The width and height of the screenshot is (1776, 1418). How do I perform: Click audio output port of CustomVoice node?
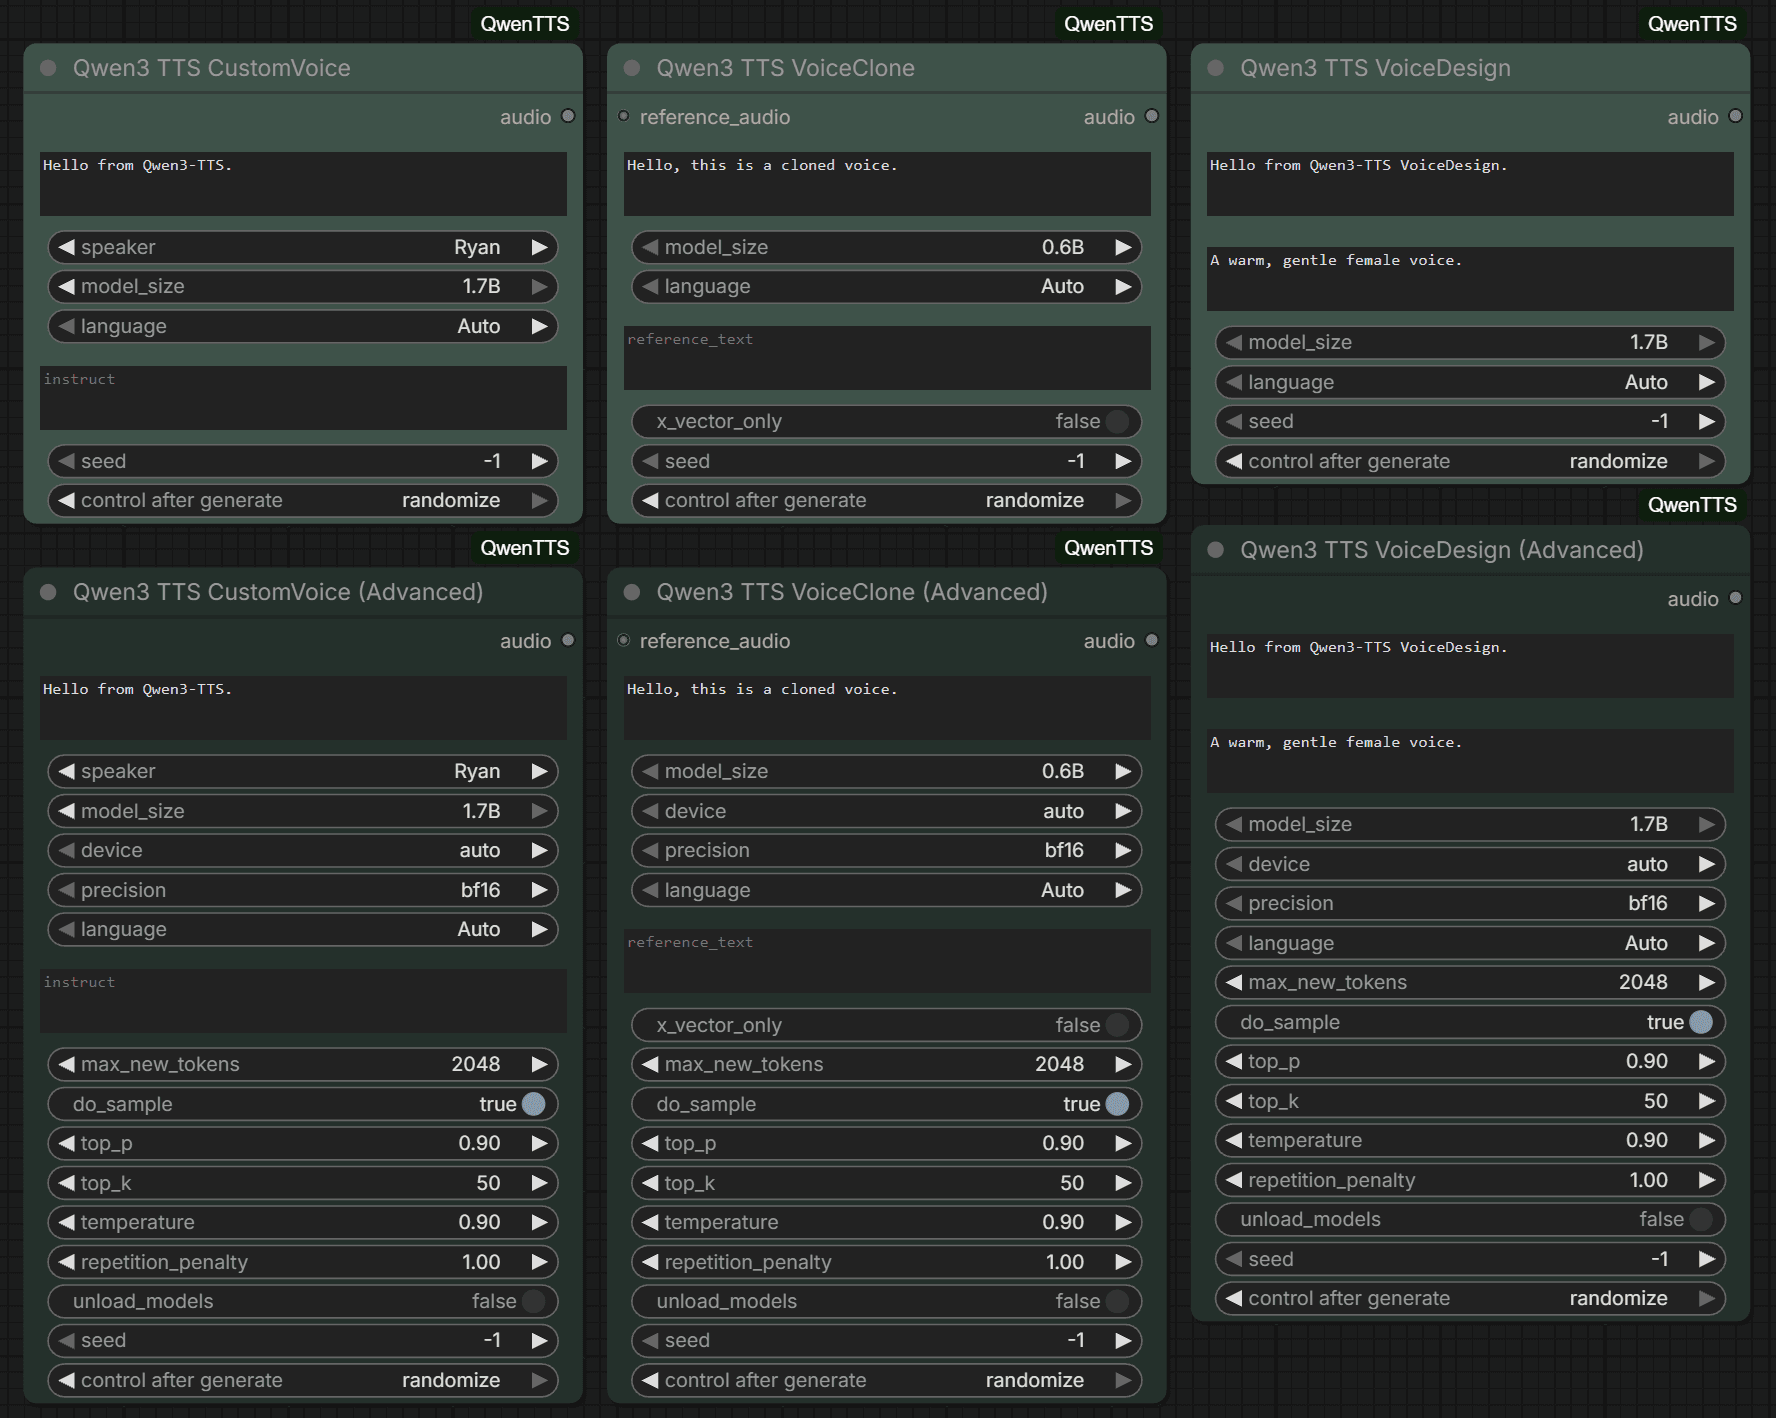(568, 116)
